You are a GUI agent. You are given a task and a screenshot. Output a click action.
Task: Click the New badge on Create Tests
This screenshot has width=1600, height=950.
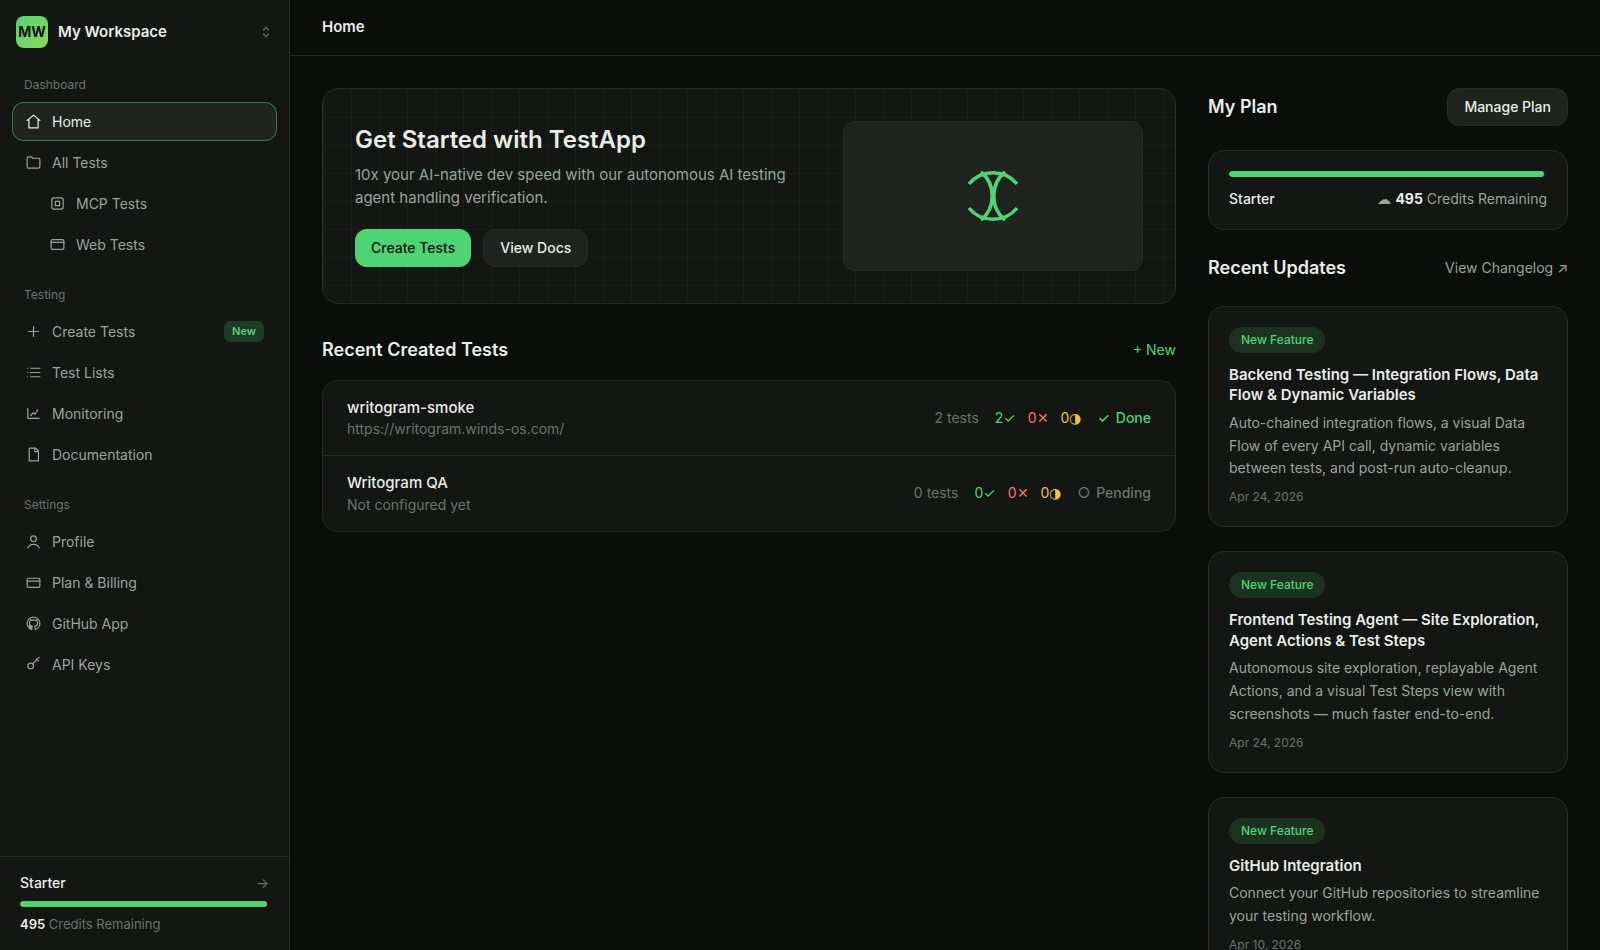tap(244, 332)
